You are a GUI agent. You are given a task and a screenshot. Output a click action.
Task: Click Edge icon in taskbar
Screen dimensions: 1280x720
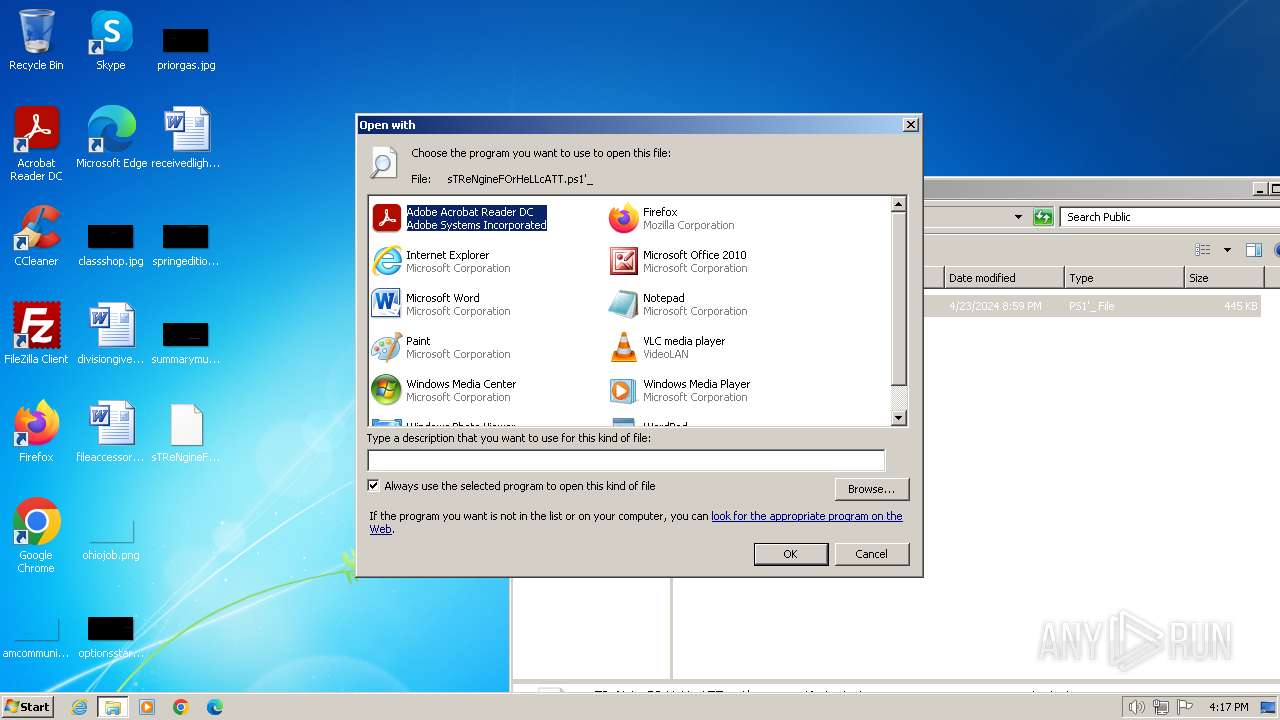pyautogui.click(x=215, y=707)
